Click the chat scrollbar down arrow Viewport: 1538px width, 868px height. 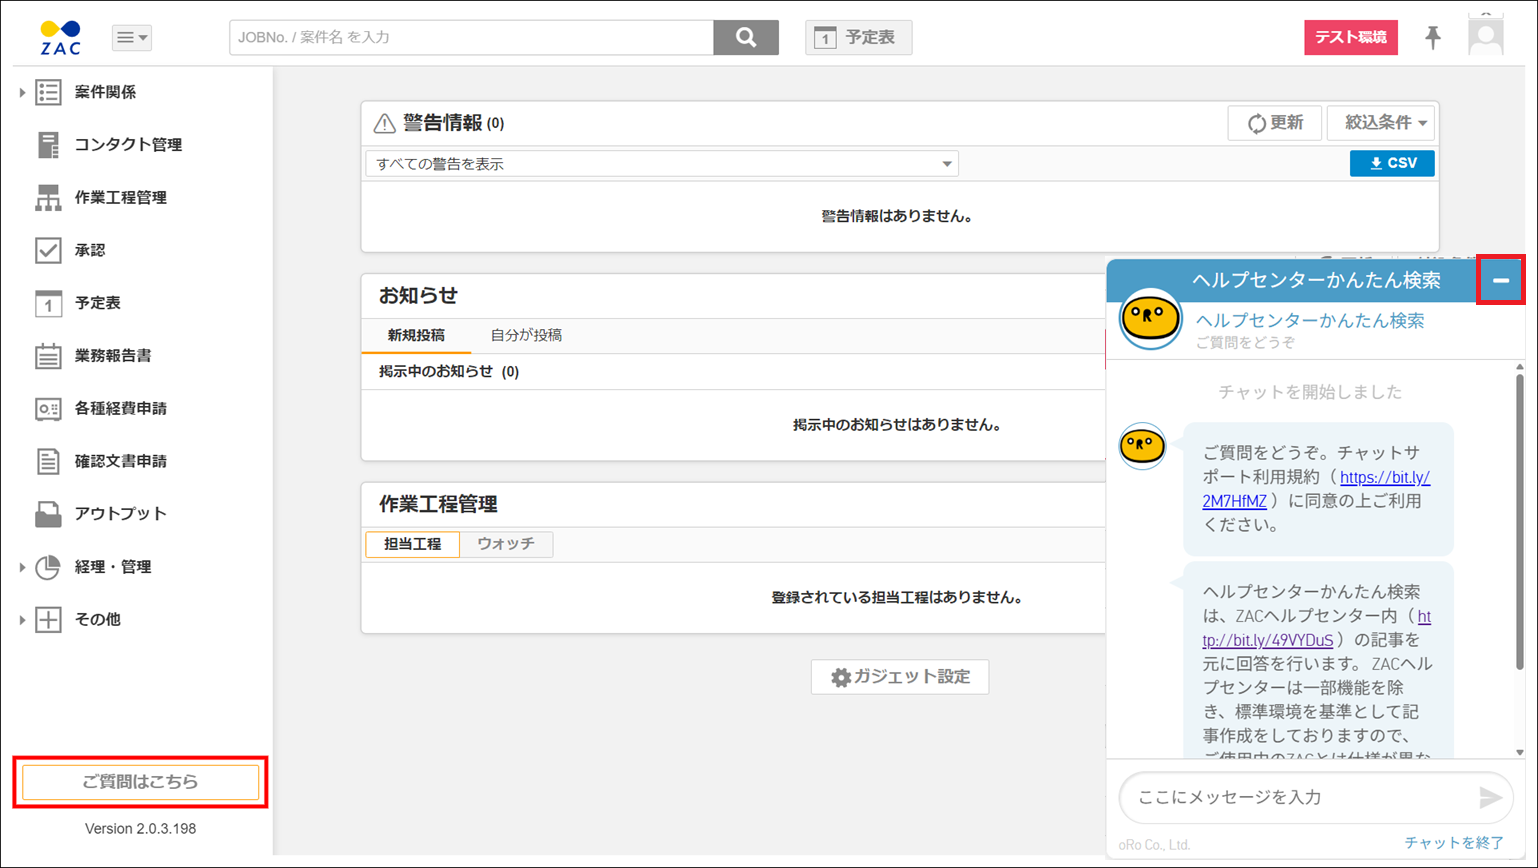(1520, 752)
